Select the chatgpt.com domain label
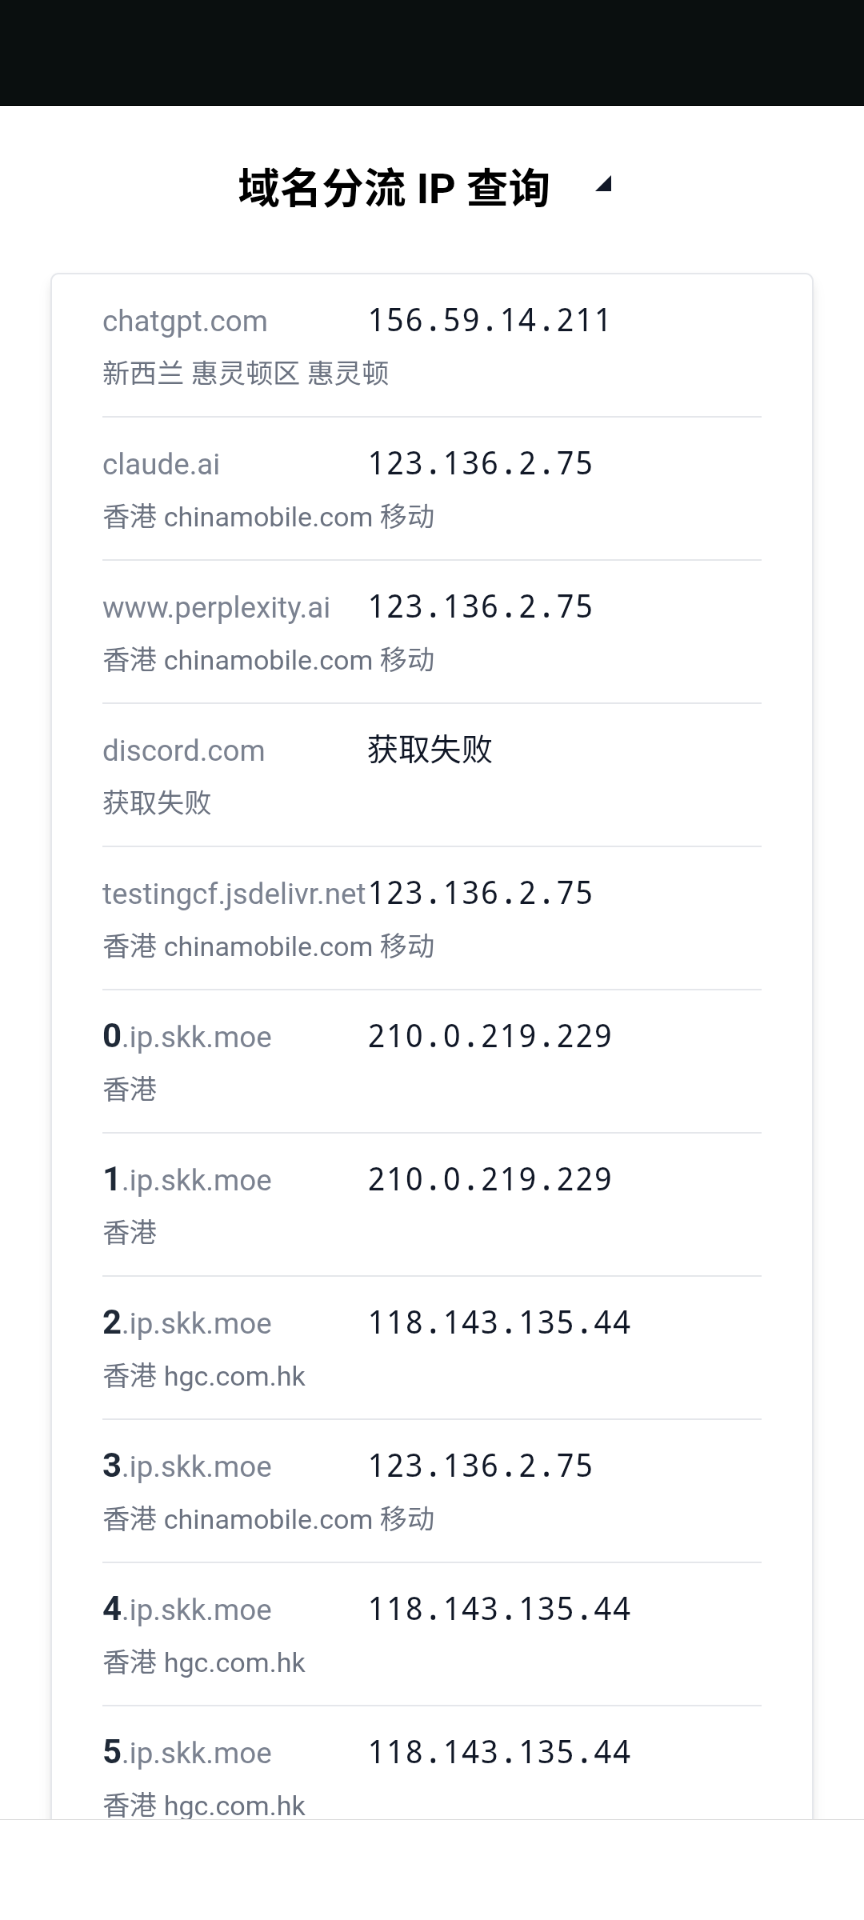This screenshot has width=864, height=1920. [x=185, y=321]
